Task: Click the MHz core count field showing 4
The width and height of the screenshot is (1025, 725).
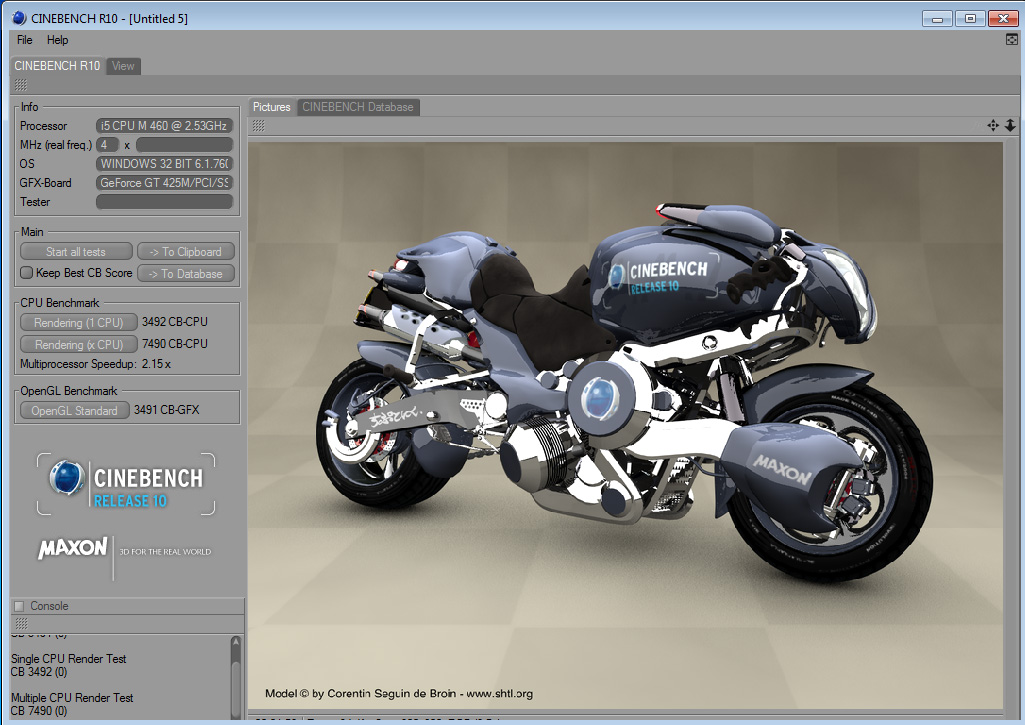Action: point(108,145)
